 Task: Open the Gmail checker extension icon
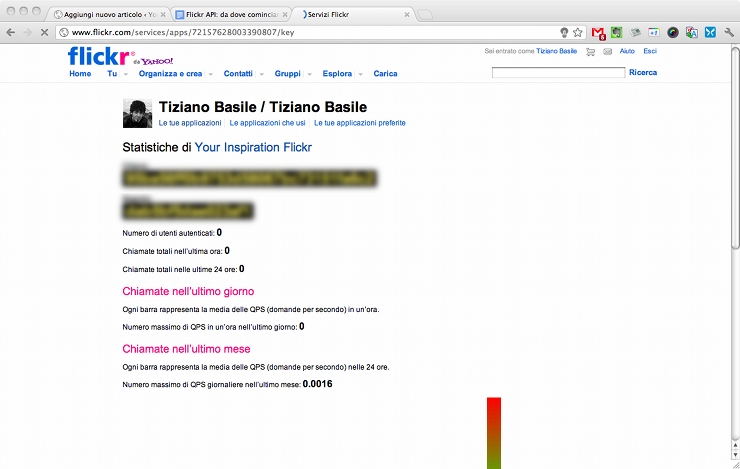click(x=598, y=33)
